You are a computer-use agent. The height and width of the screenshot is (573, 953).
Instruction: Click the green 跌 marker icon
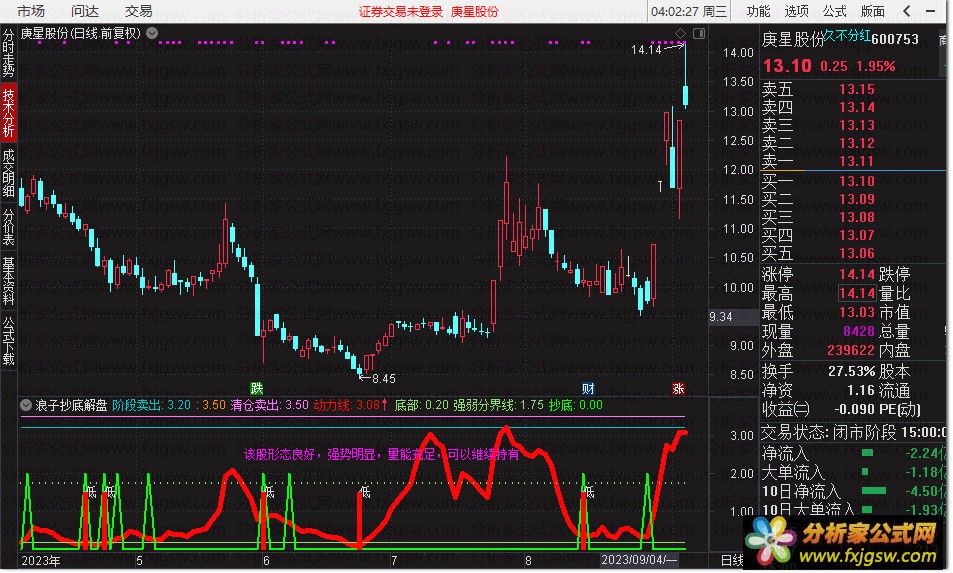coord(256,388)
